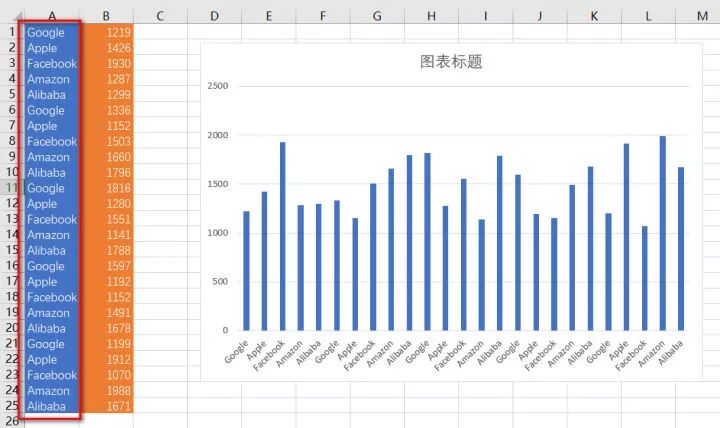Select the first Google bar in chart
Image resolution: width=720 pixels, height=428 pixels.
click(x=247, y=271)
